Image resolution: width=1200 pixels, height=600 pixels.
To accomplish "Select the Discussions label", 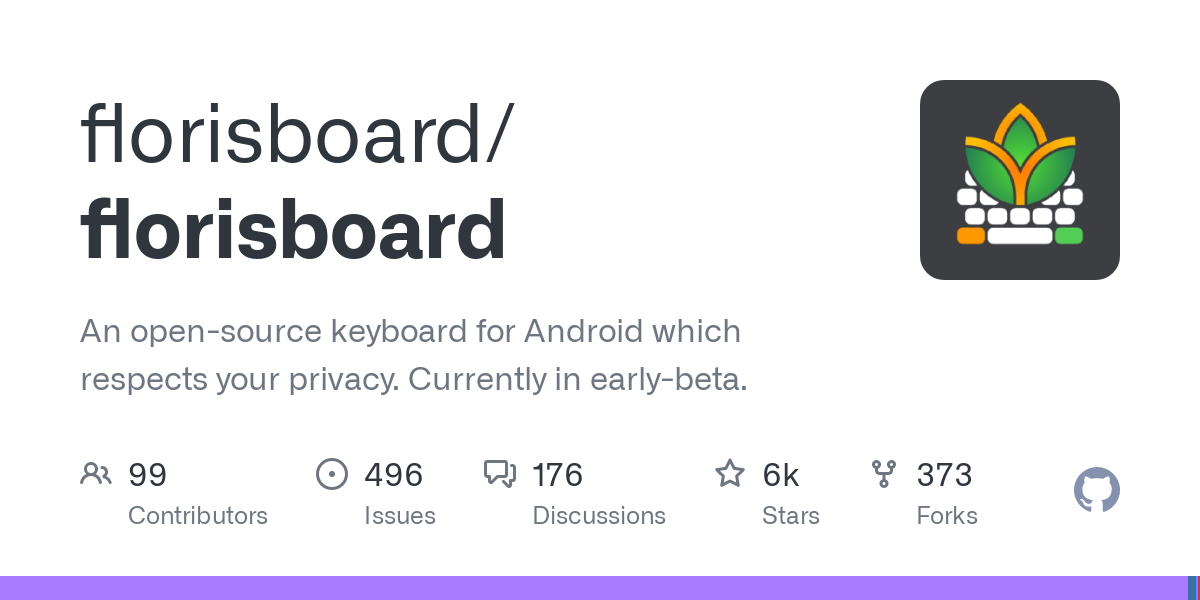I will click(x=599, y=516).
